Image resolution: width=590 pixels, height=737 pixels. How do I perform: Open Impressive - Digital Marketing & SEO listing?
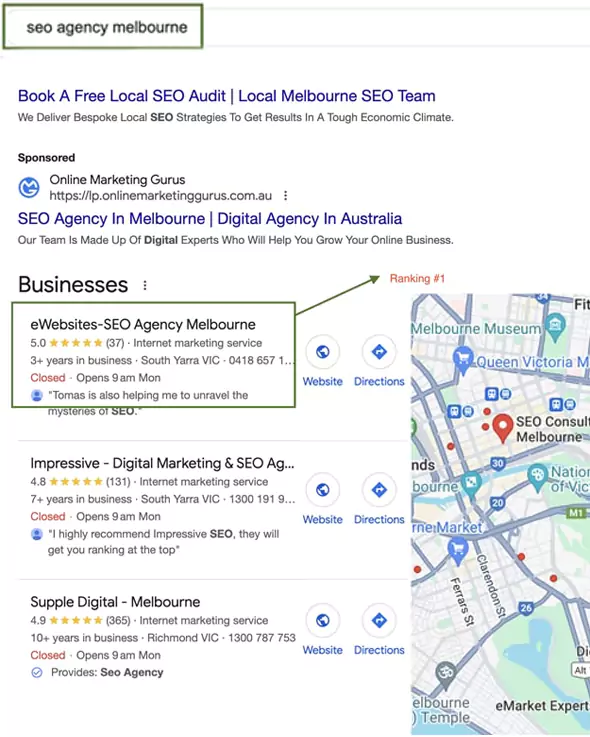162,463
